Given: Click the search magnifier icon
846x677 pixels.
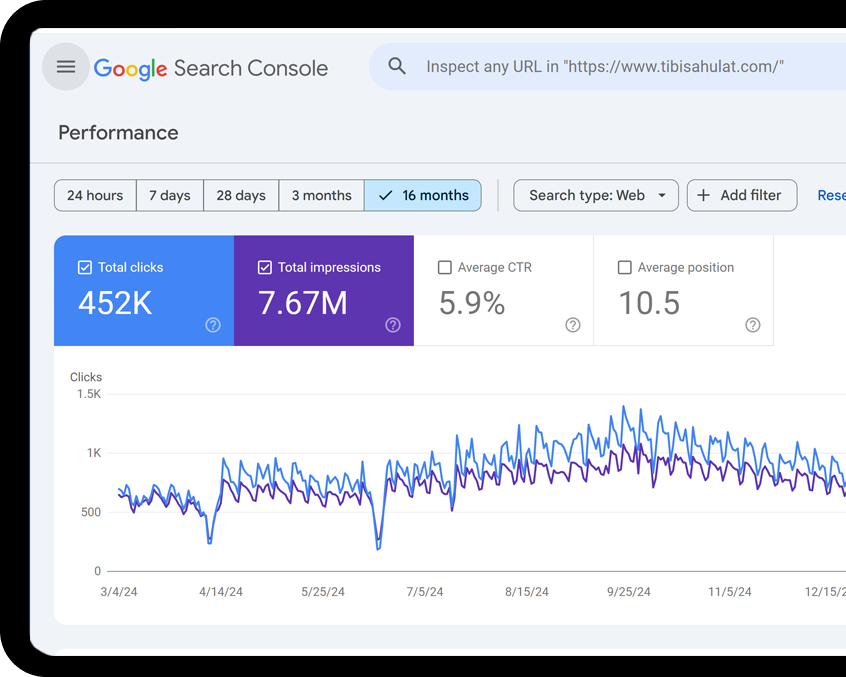Looking at the screenshot, I should click(397, 67).
